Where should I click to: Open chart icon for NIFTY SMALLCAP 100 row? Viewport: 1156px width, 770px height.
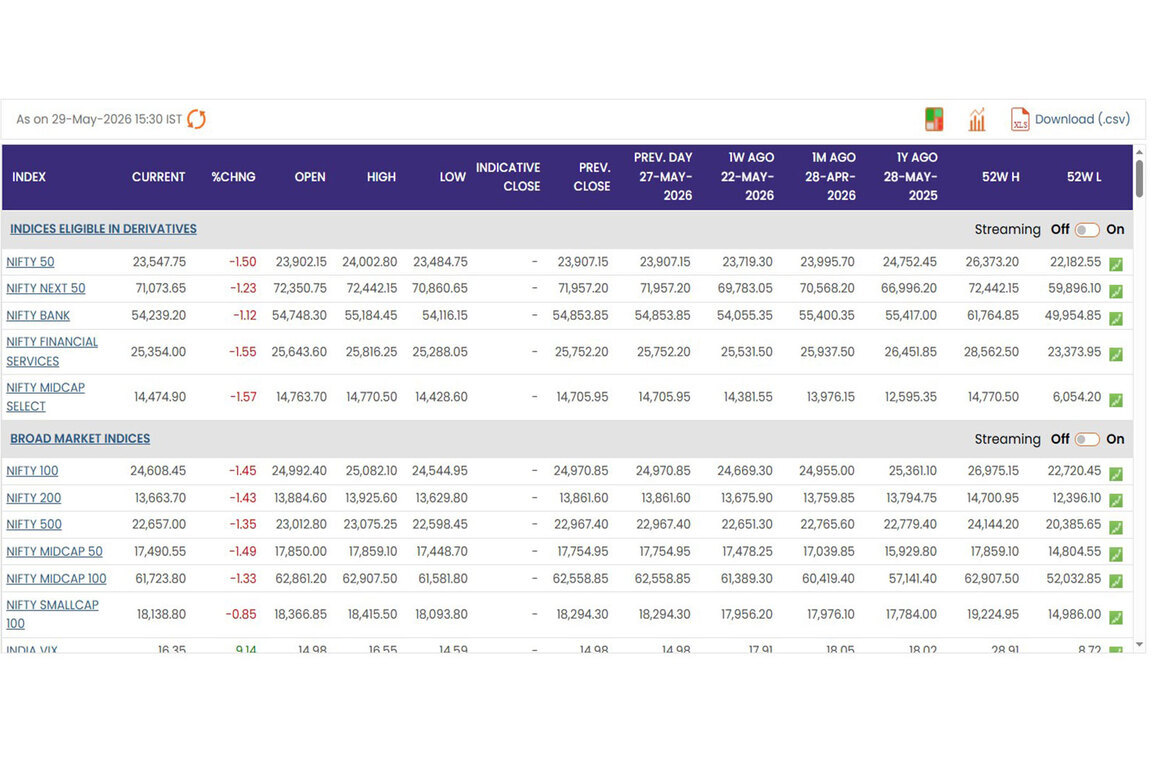1116,617
